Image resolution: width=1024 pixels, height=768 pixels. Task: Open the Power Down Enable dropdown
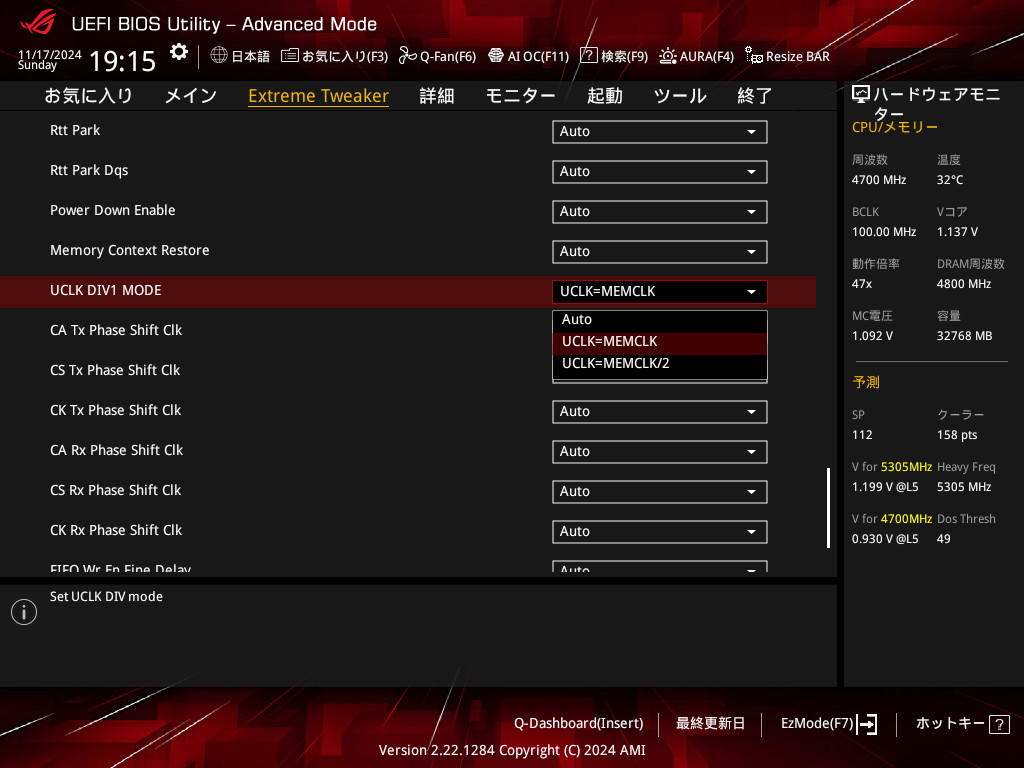click(660, 211)
